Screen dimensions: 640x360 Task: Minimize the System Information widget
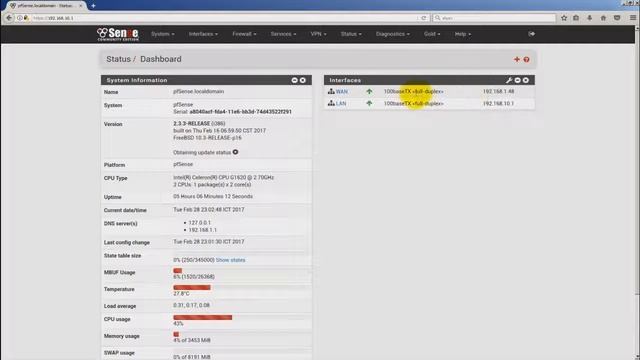[295, 80]
